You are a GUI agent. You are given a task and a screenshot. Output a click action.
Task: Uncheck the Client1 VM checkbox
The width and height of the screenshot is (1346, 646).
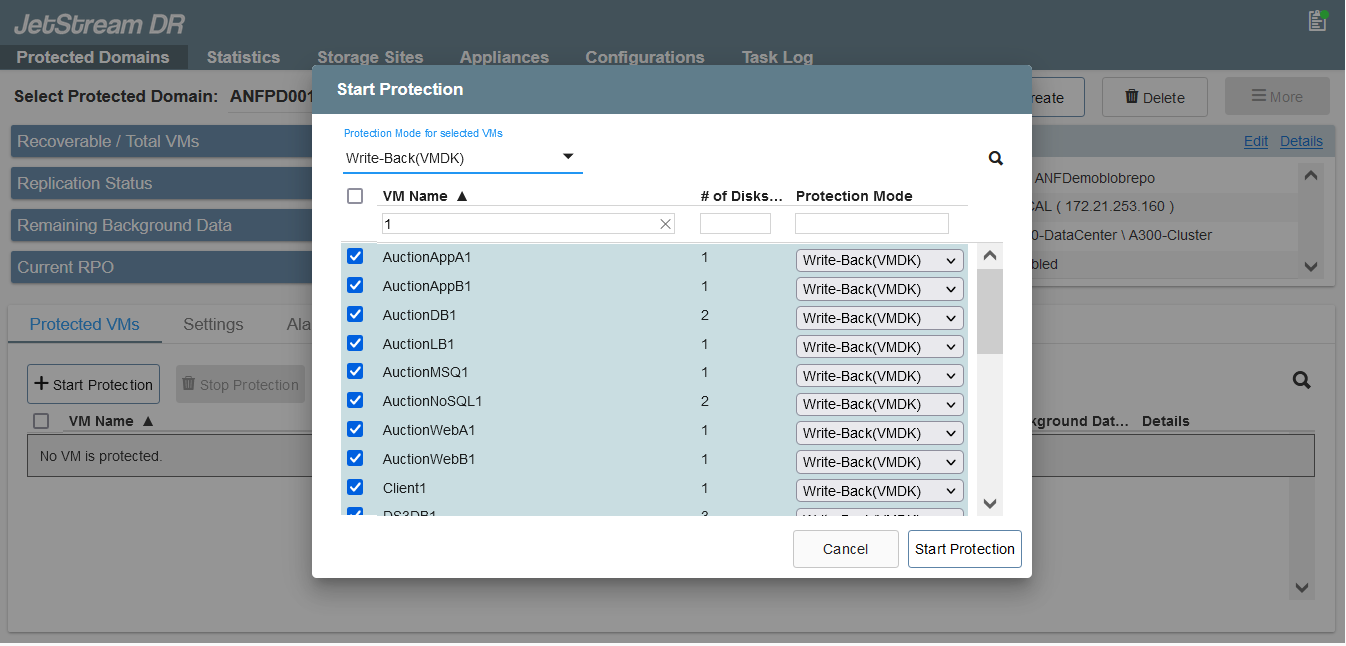(355, 488)
